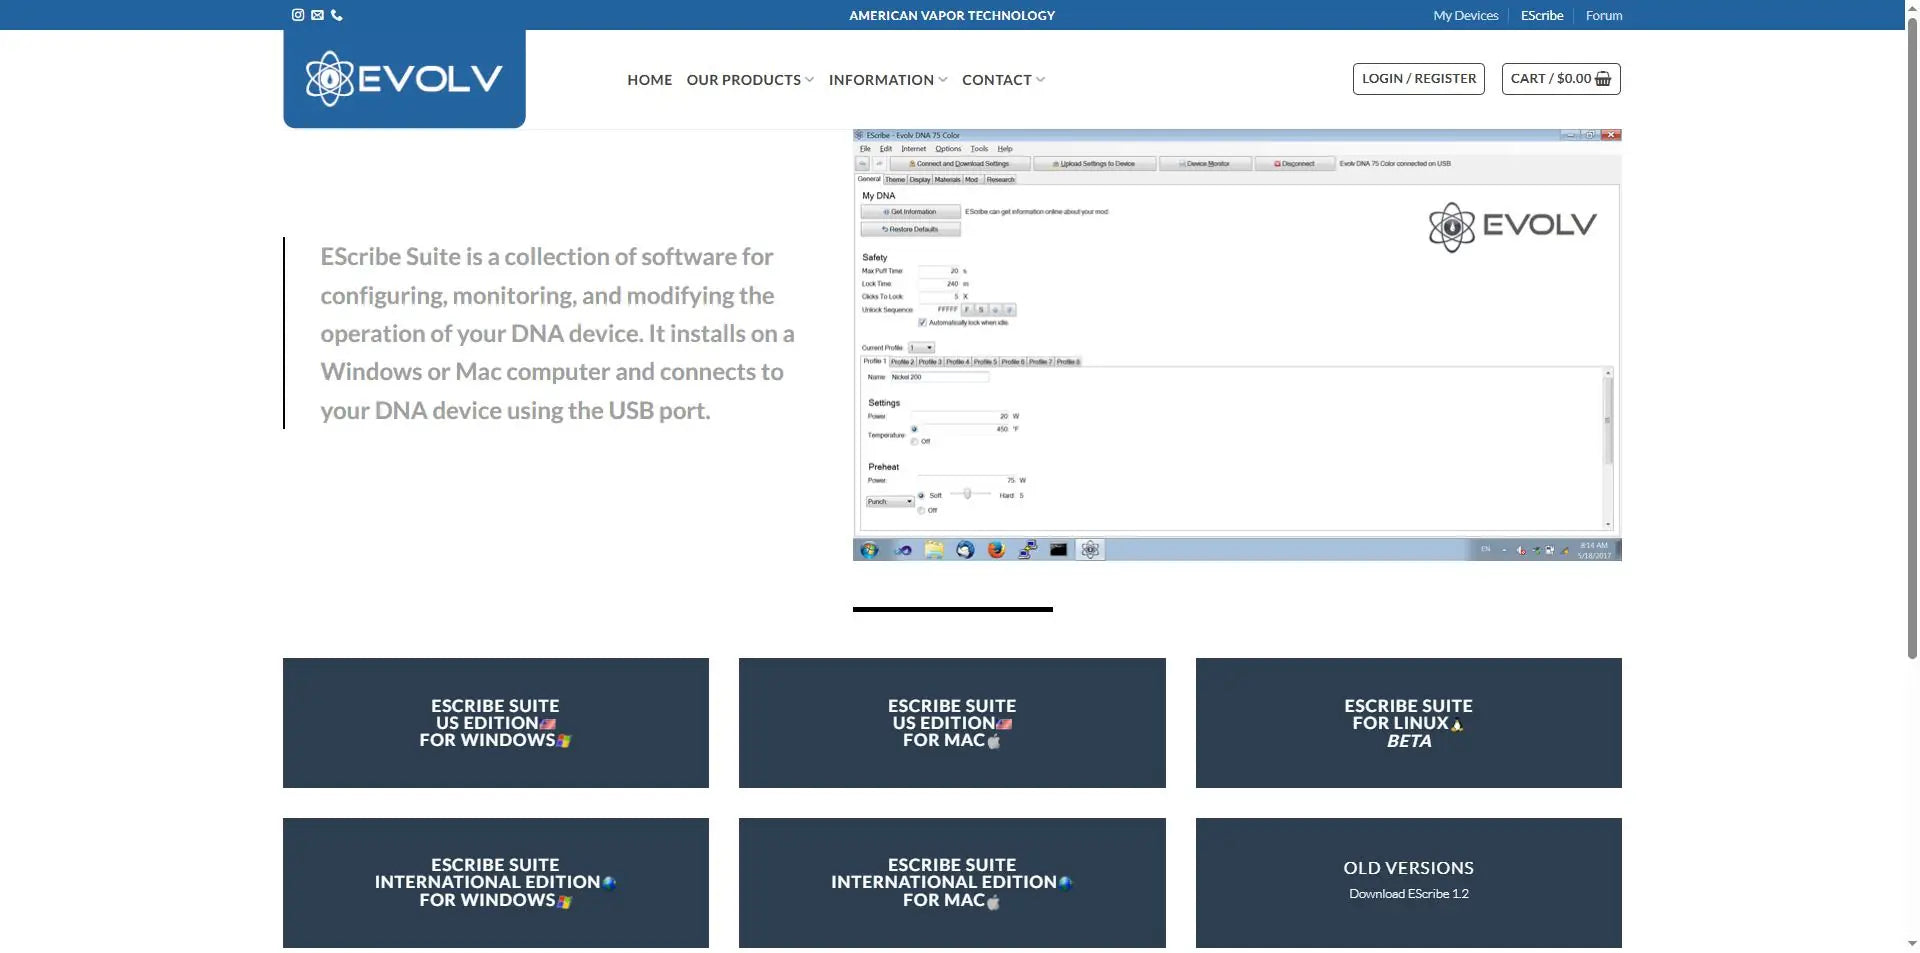Open Old Versions download tile
1920x953 pixels.
(x=1408, y=882)
